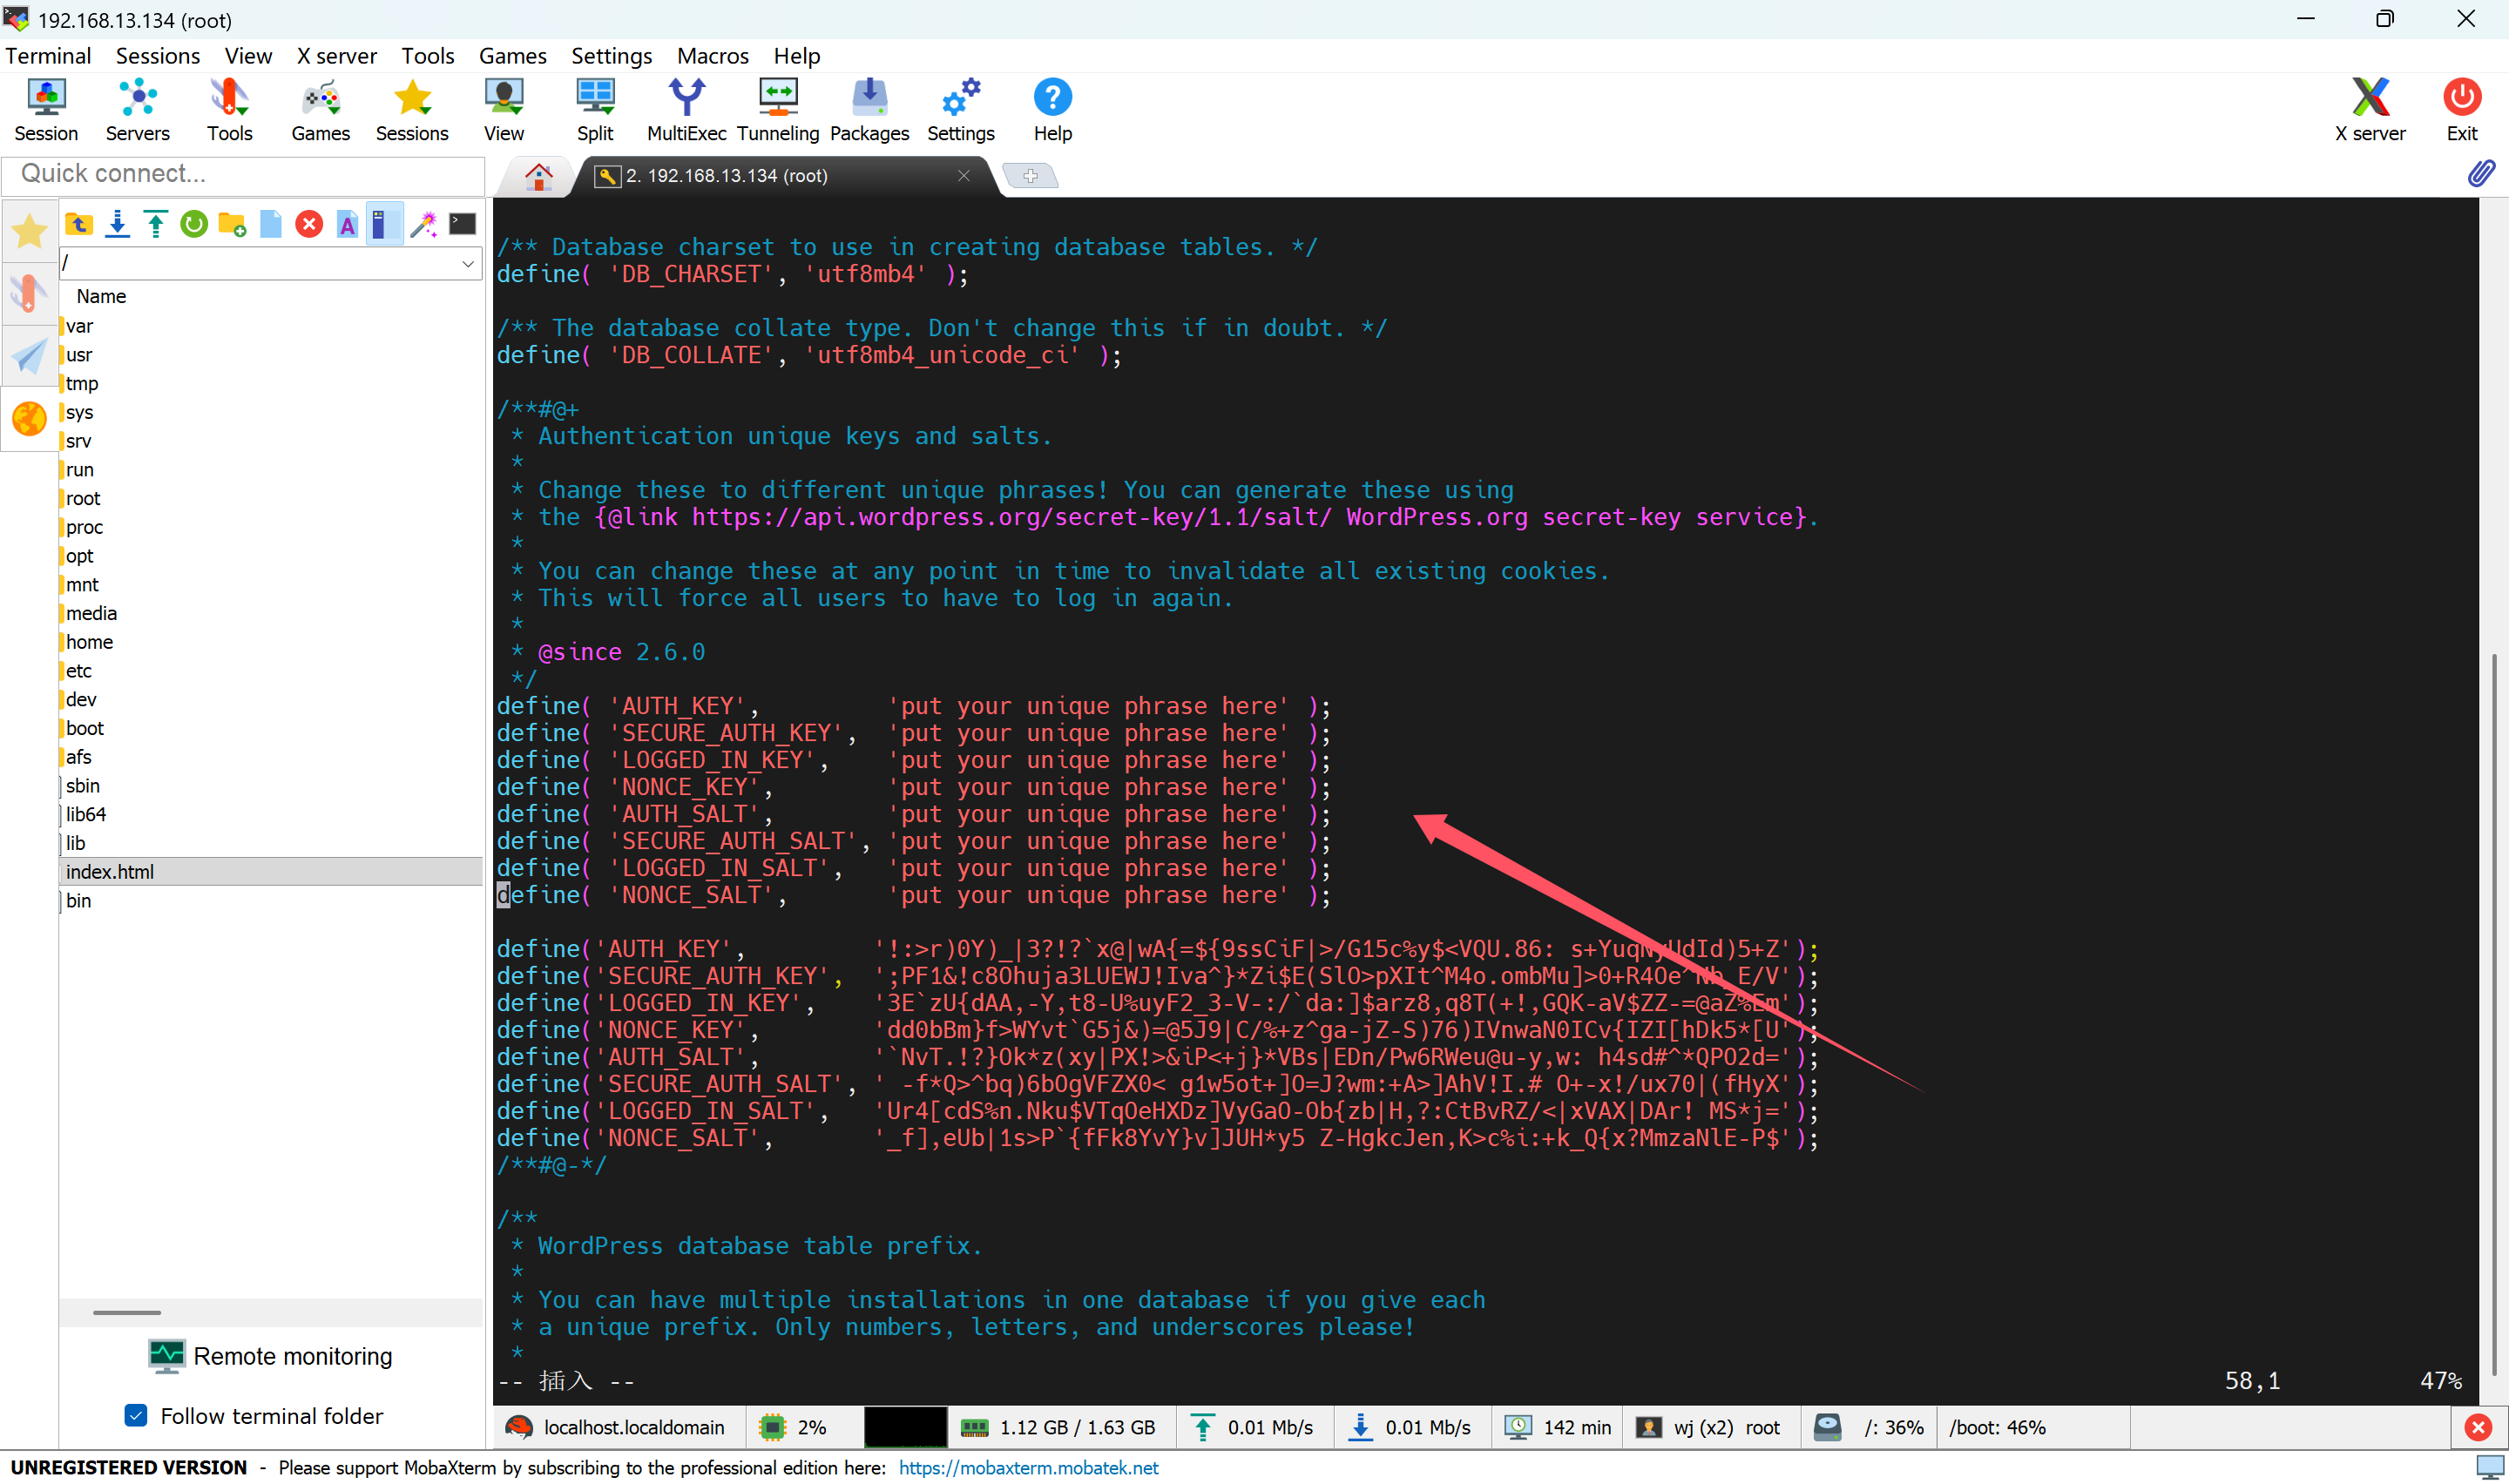Open the X server menu
2509x1484 pixels.
click(337, 56)
